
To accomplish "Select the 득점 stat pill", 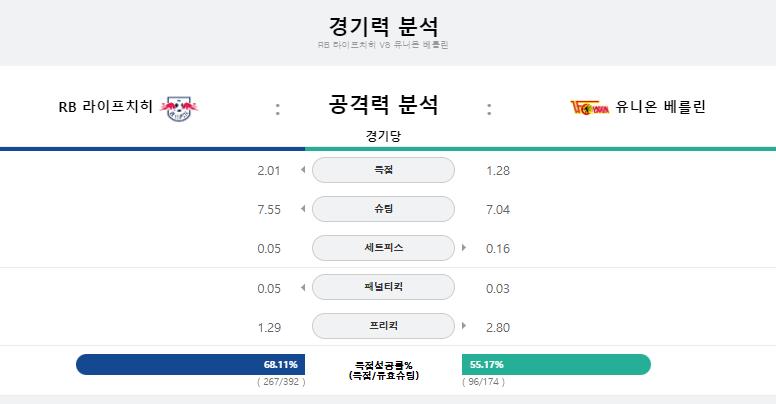I will pos(384,170).
